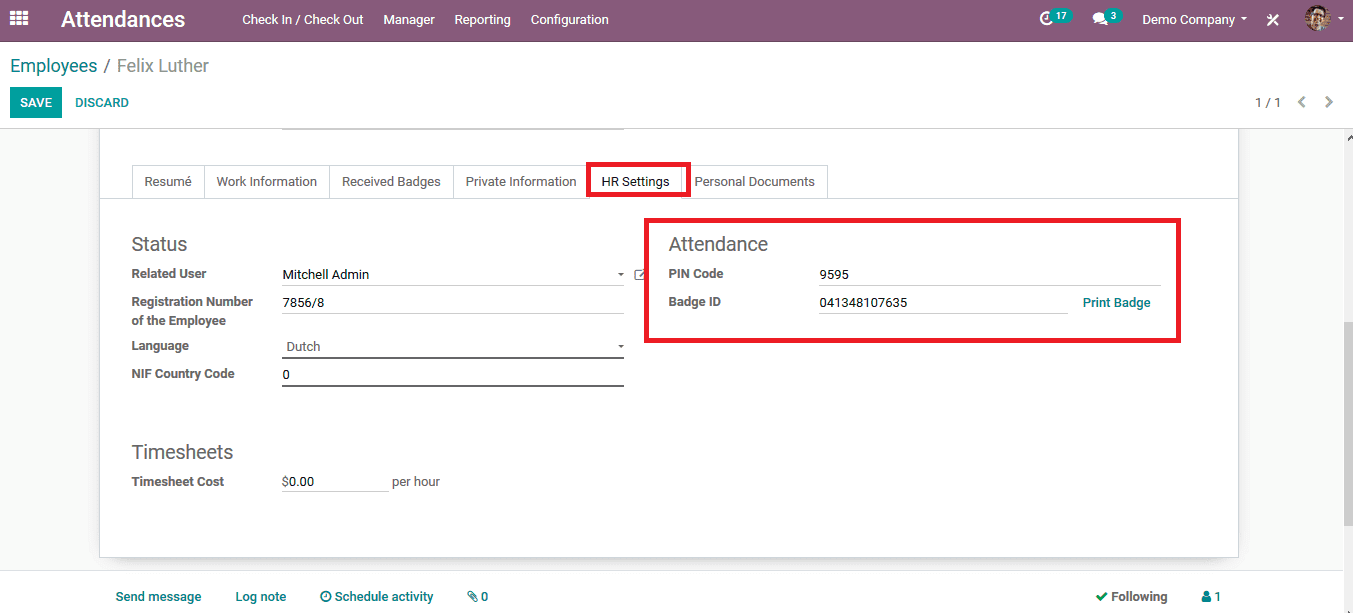This screenshot has height=613, width=1353.
Task: Click the 'Felix Luther' breadcrumb text
Action: (163, 66)
